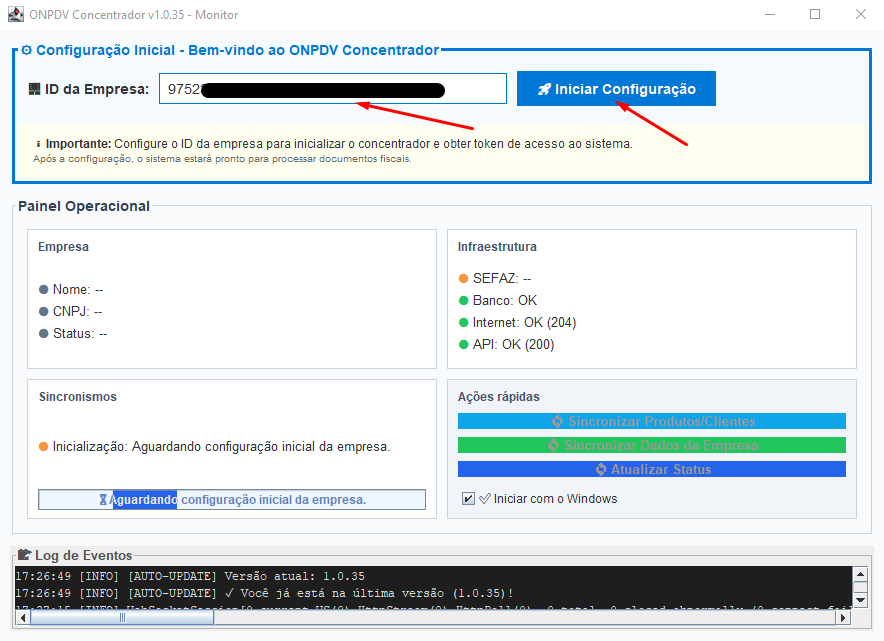
Task: Maximize the ONPDV Concentrador window
Action: point(815,14)
